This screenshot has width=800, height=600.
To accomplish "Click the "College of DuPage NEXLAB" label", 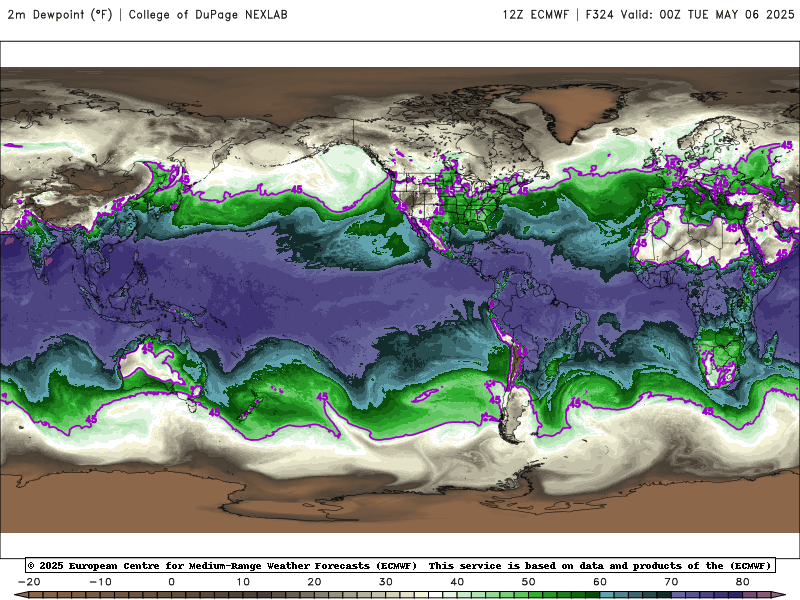I will pos(208,14).
